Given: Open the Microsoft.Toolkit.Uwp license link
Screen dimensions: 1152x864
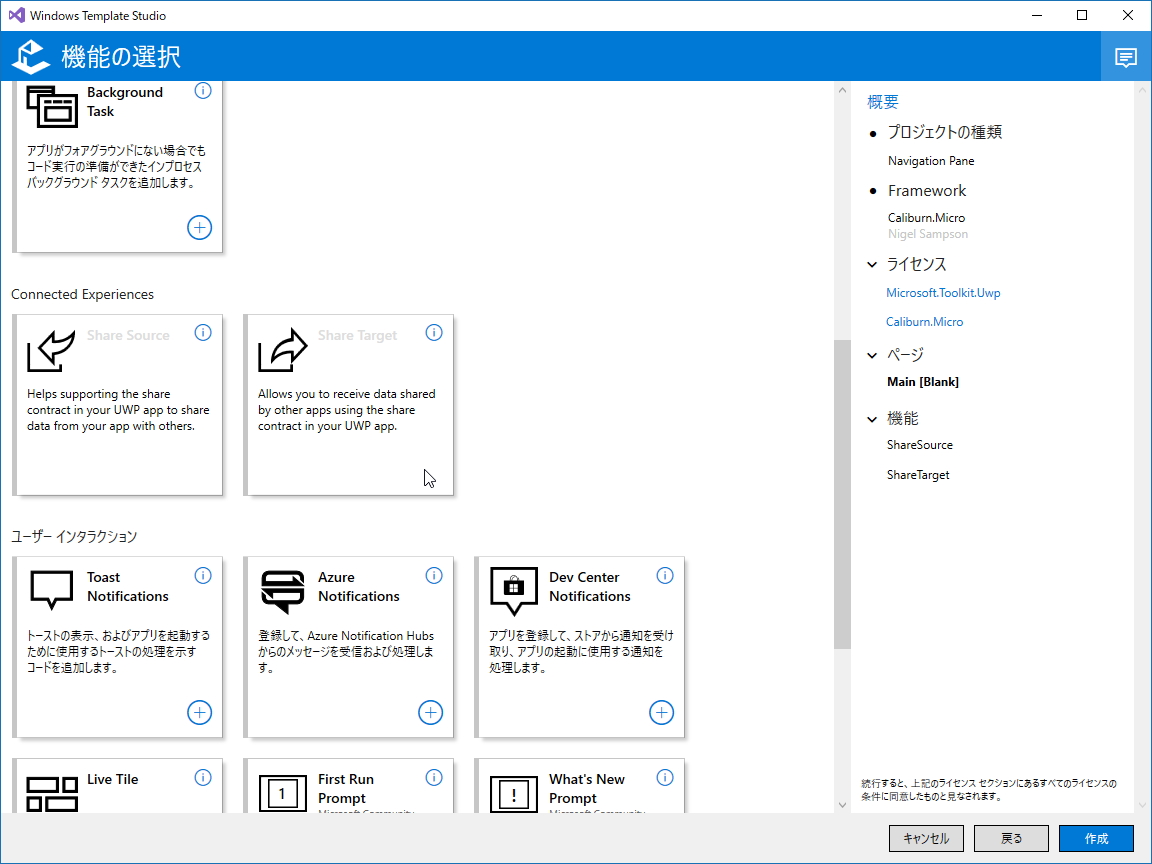Looking at the screenshot, I should 943,292.
